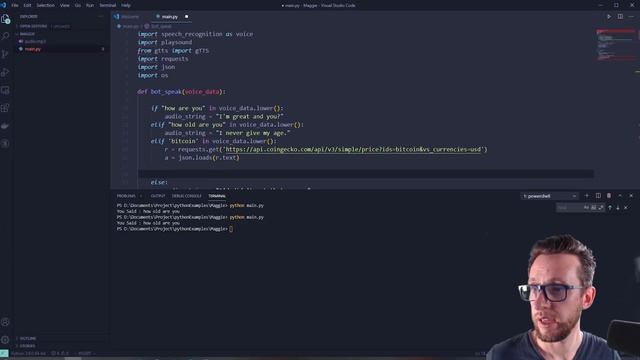Open the Help menu

coord(126,5)
